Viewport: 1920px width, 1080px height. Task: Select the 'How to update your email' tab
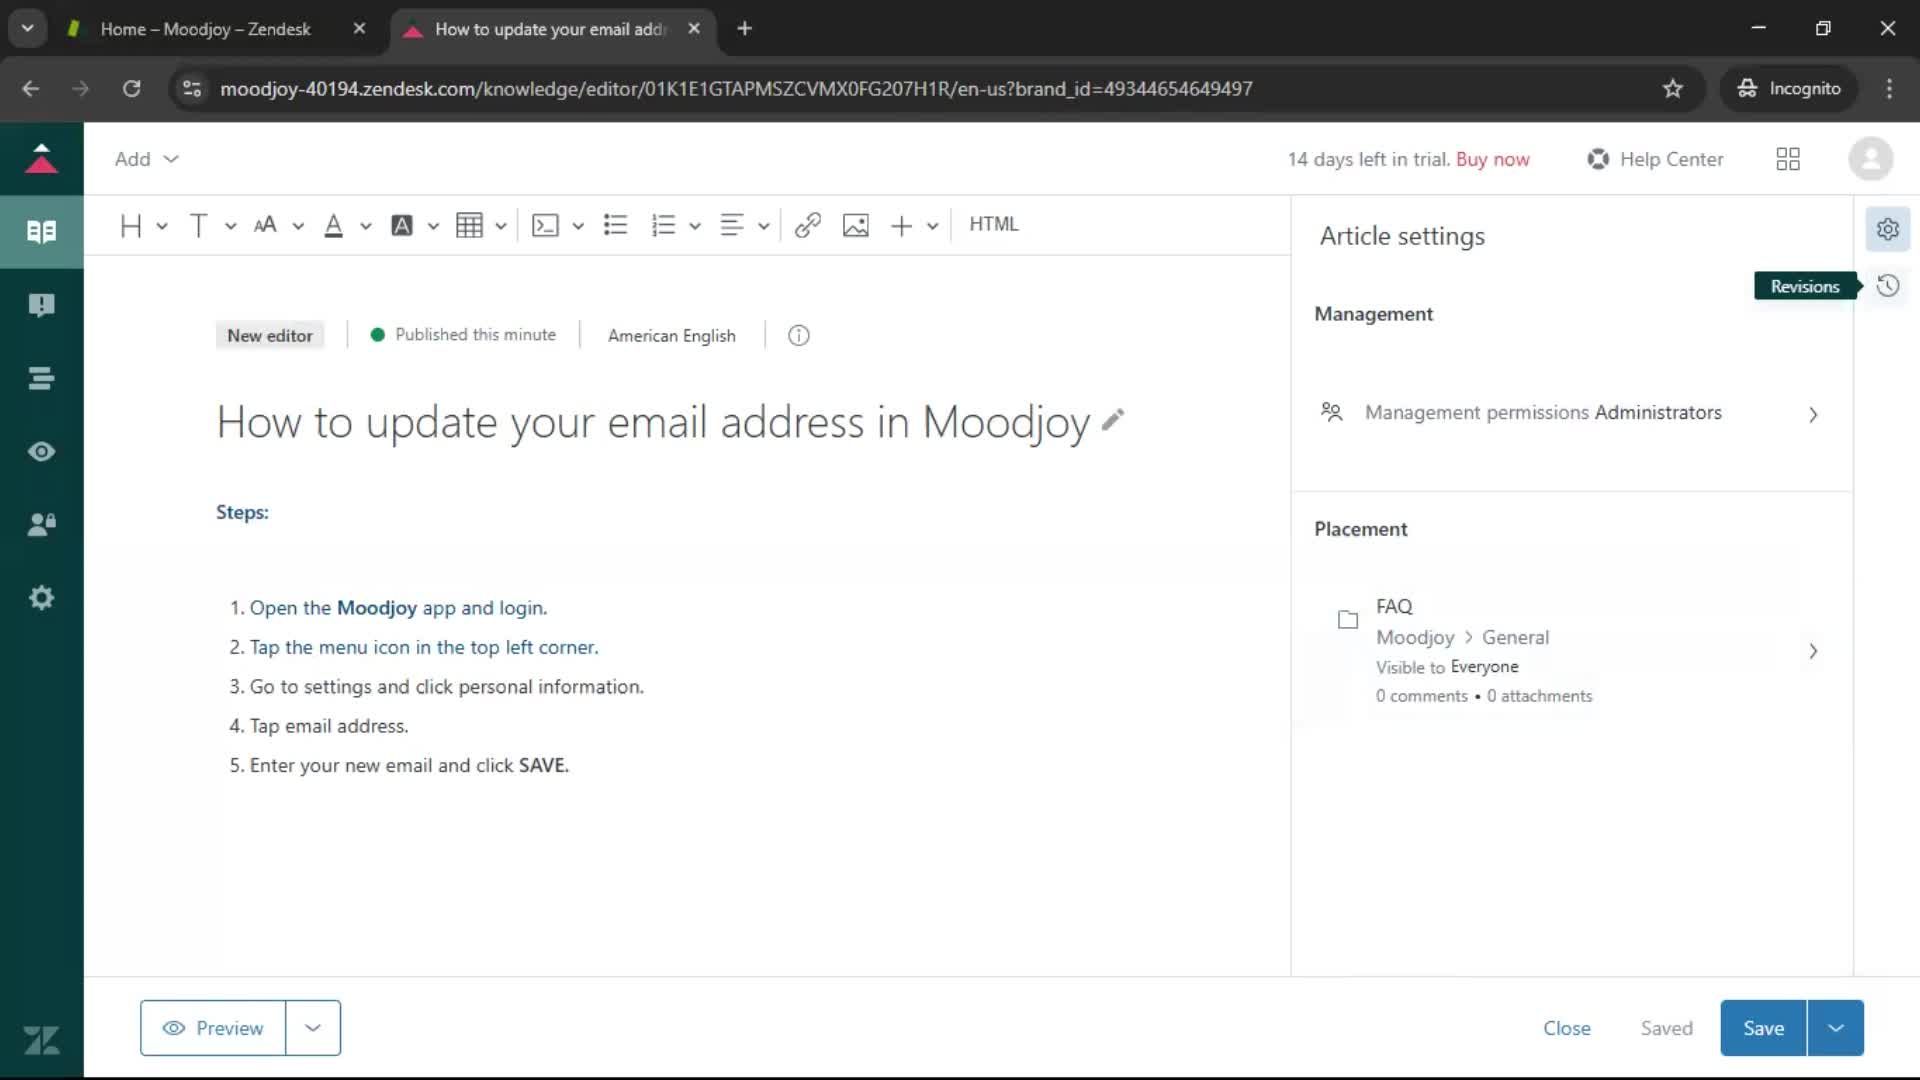(x=549, y=29)
